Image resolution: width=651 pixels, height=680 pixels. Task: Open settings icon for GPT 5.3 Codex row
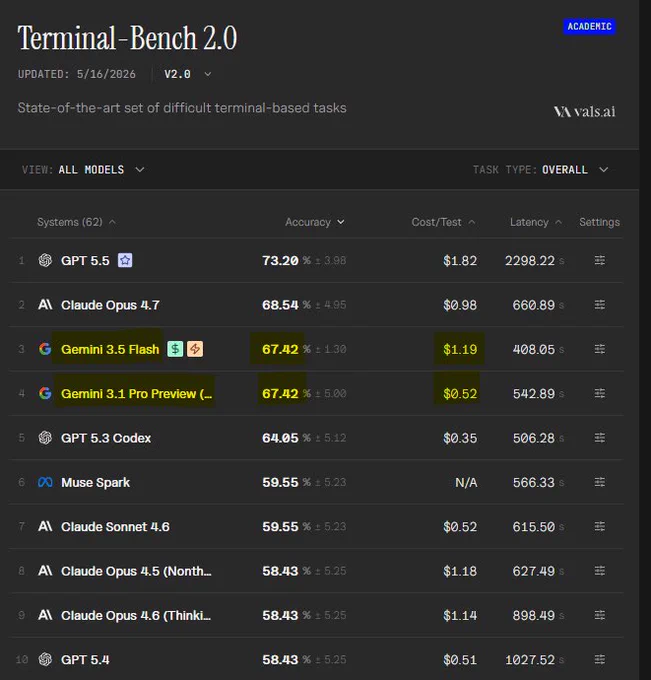click(x=599, y=438)
